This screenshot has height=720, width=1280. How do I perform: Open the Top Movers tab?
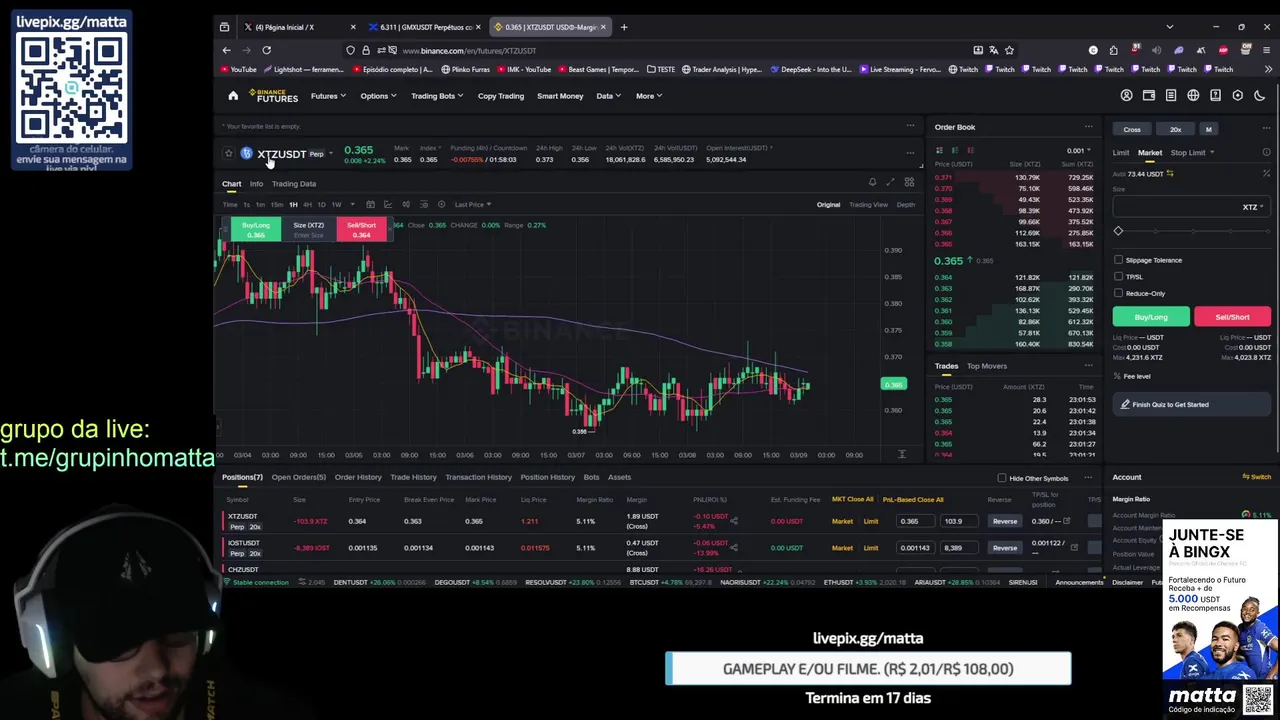987,366
